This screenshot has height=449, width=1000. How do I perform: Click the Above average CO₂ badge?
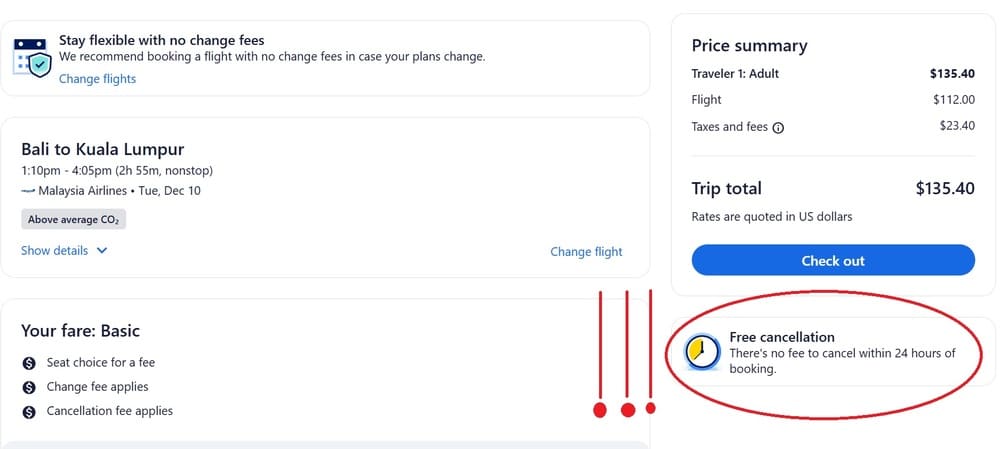click(x=73, y=220)
